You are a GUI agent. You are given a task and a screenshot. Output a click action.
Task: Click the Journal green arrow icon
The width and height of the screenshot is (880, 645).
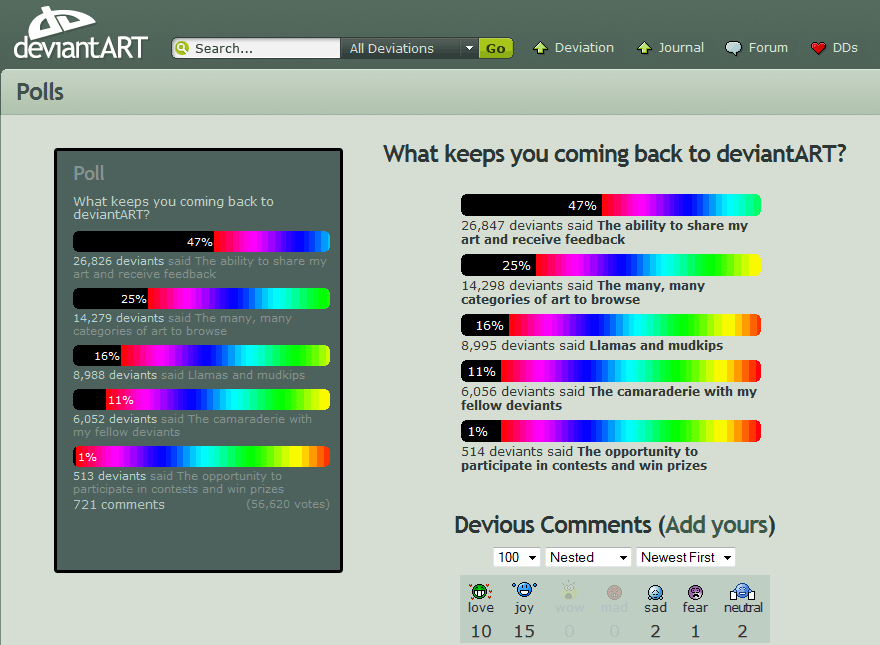(x=644, y=48)
